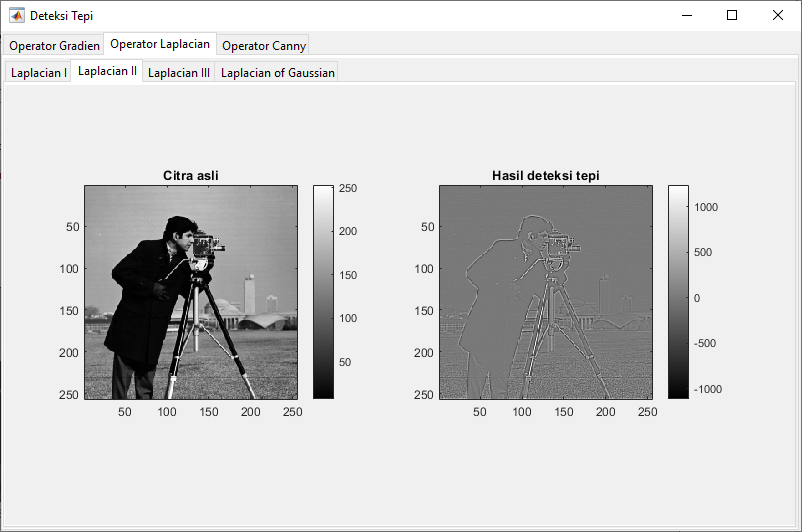Select the Laplacian II sub-tab

(107, 71)
